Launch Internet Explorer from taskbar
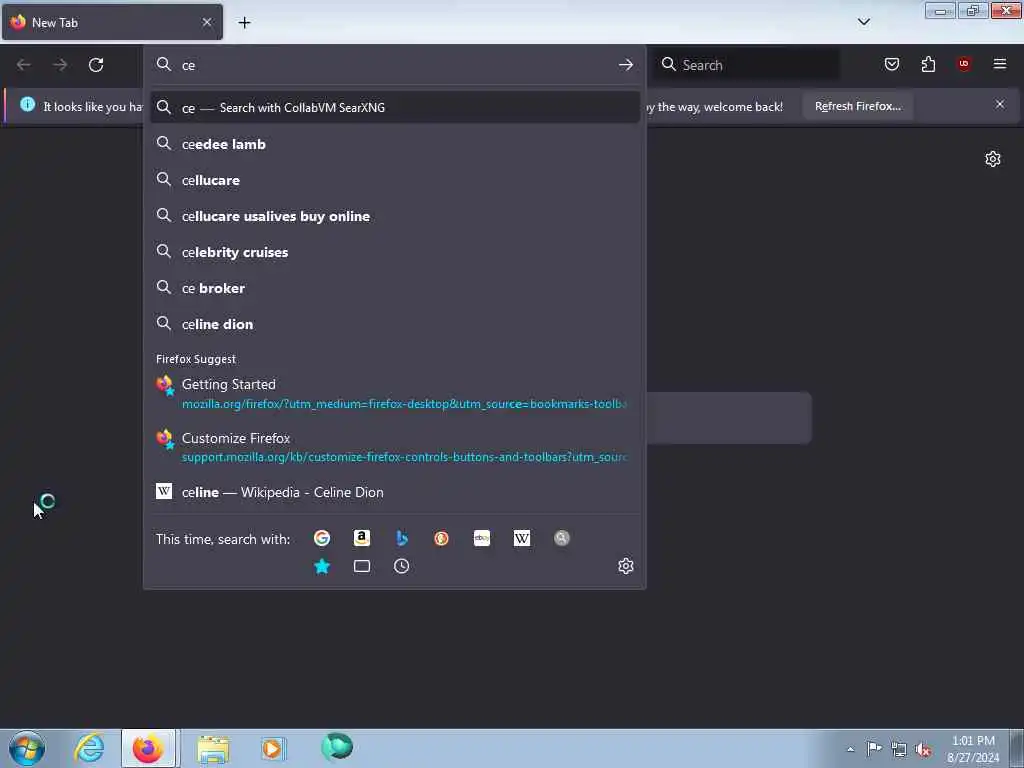Viewport: 1024px width, 768px height. tap(89, 748)
